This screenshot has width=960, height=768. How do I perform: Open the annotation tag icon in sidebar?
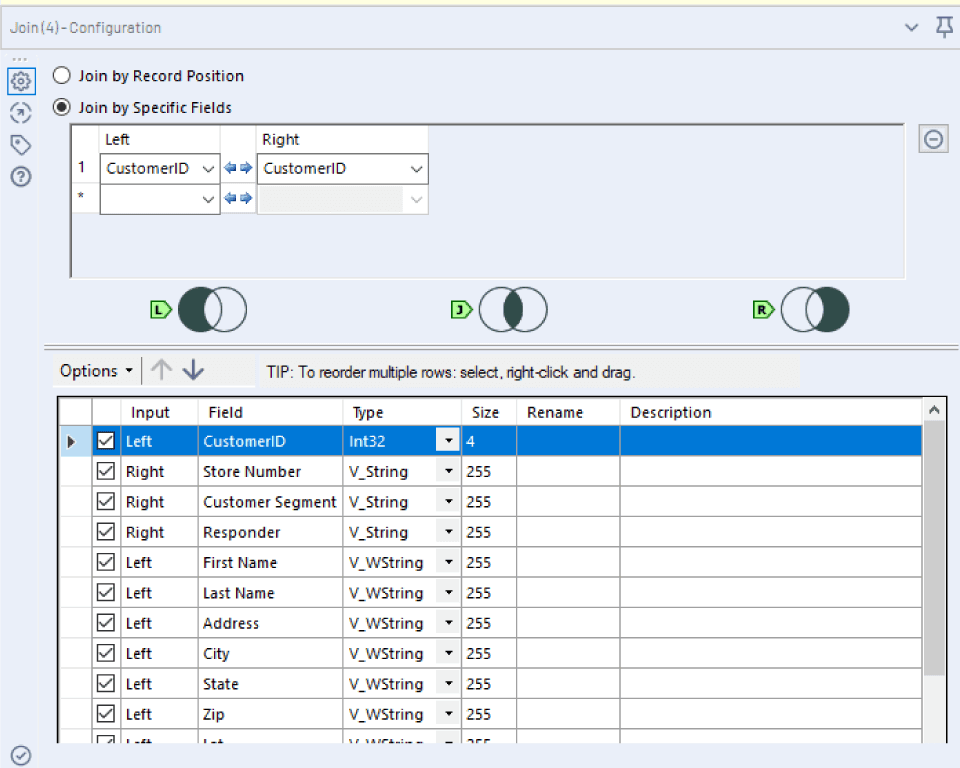pos(21,145)
